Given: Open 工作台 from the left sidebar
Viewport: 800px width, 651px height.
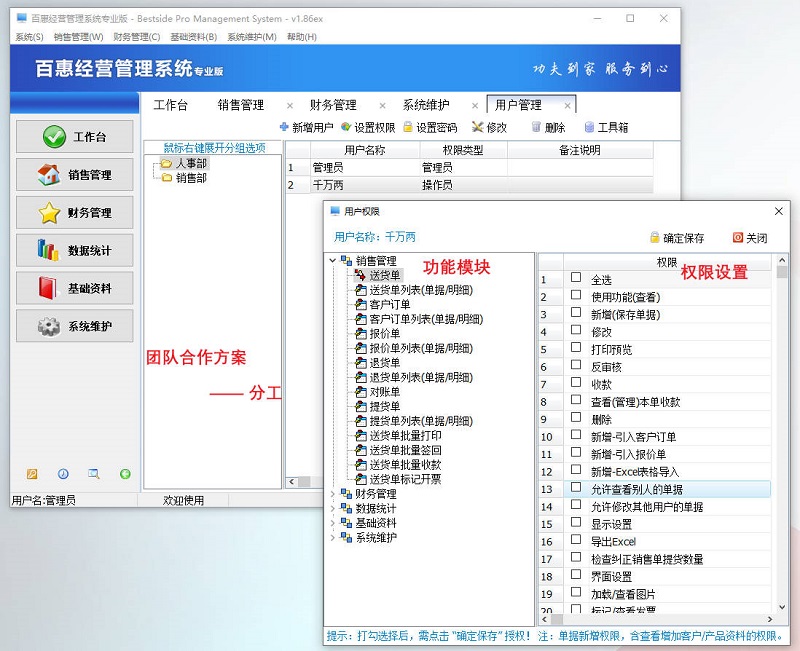Looking at the screenshot, I should pos(74,137).
